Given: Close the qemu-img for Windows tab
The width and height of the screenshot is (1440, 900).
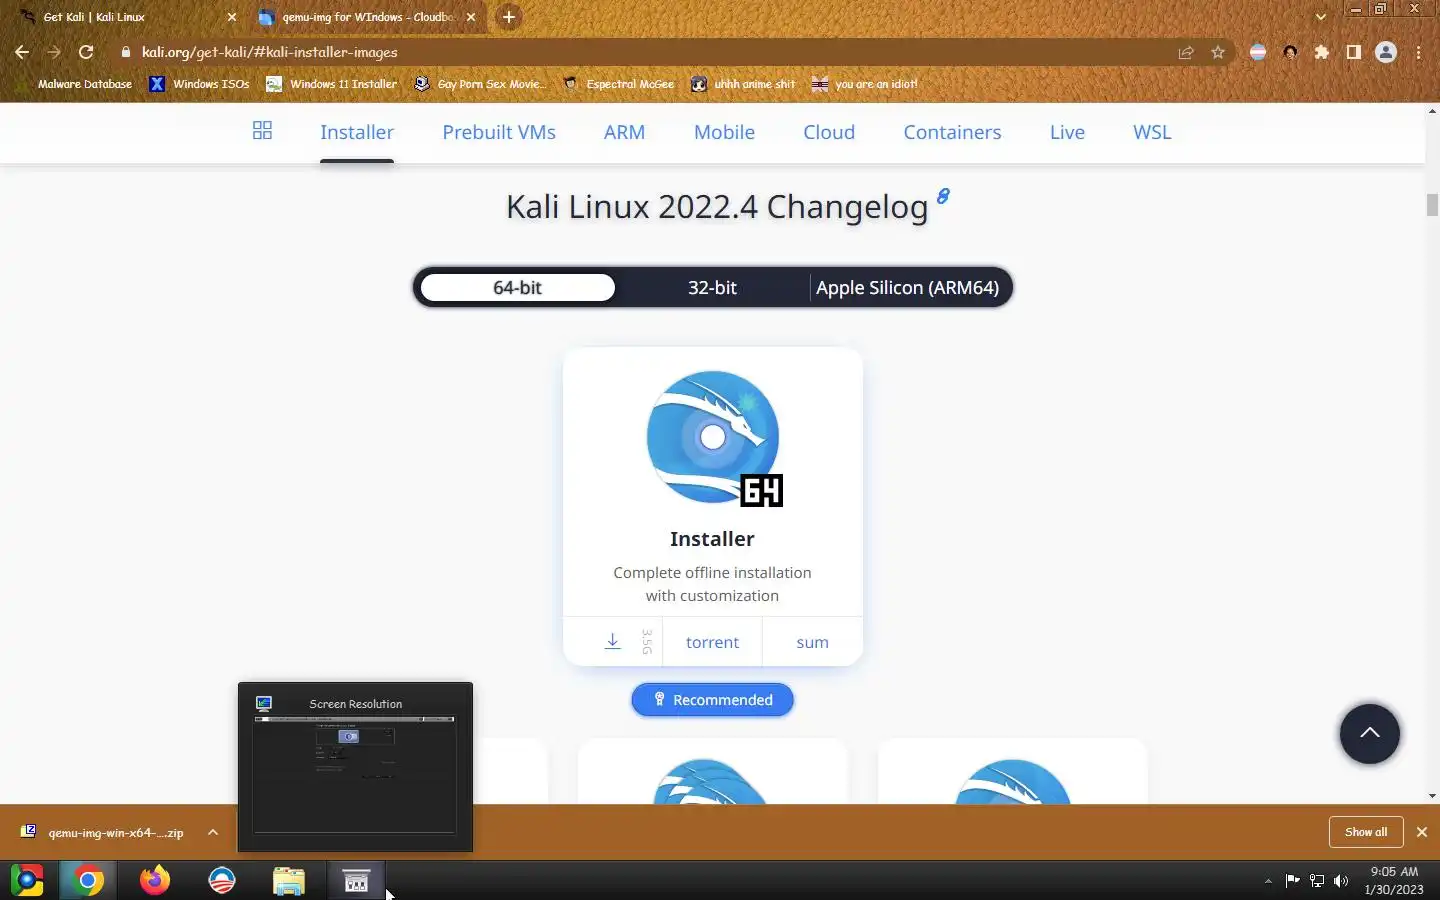Looking at the screenshot, I should (x=471, y=17).
